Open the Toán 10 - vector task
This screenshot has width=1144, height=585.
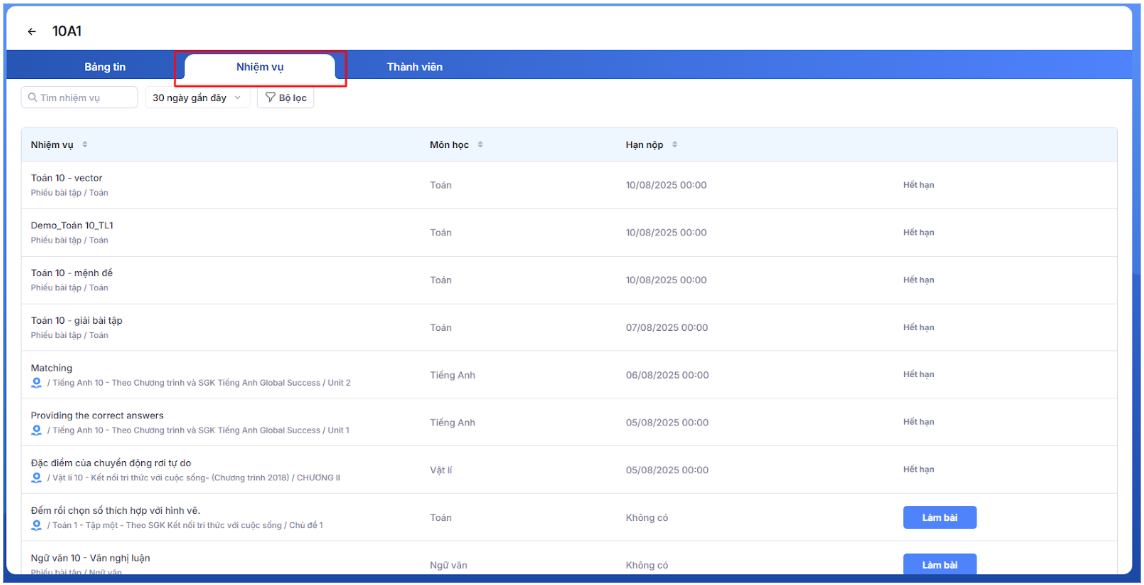tap(67, 178)
